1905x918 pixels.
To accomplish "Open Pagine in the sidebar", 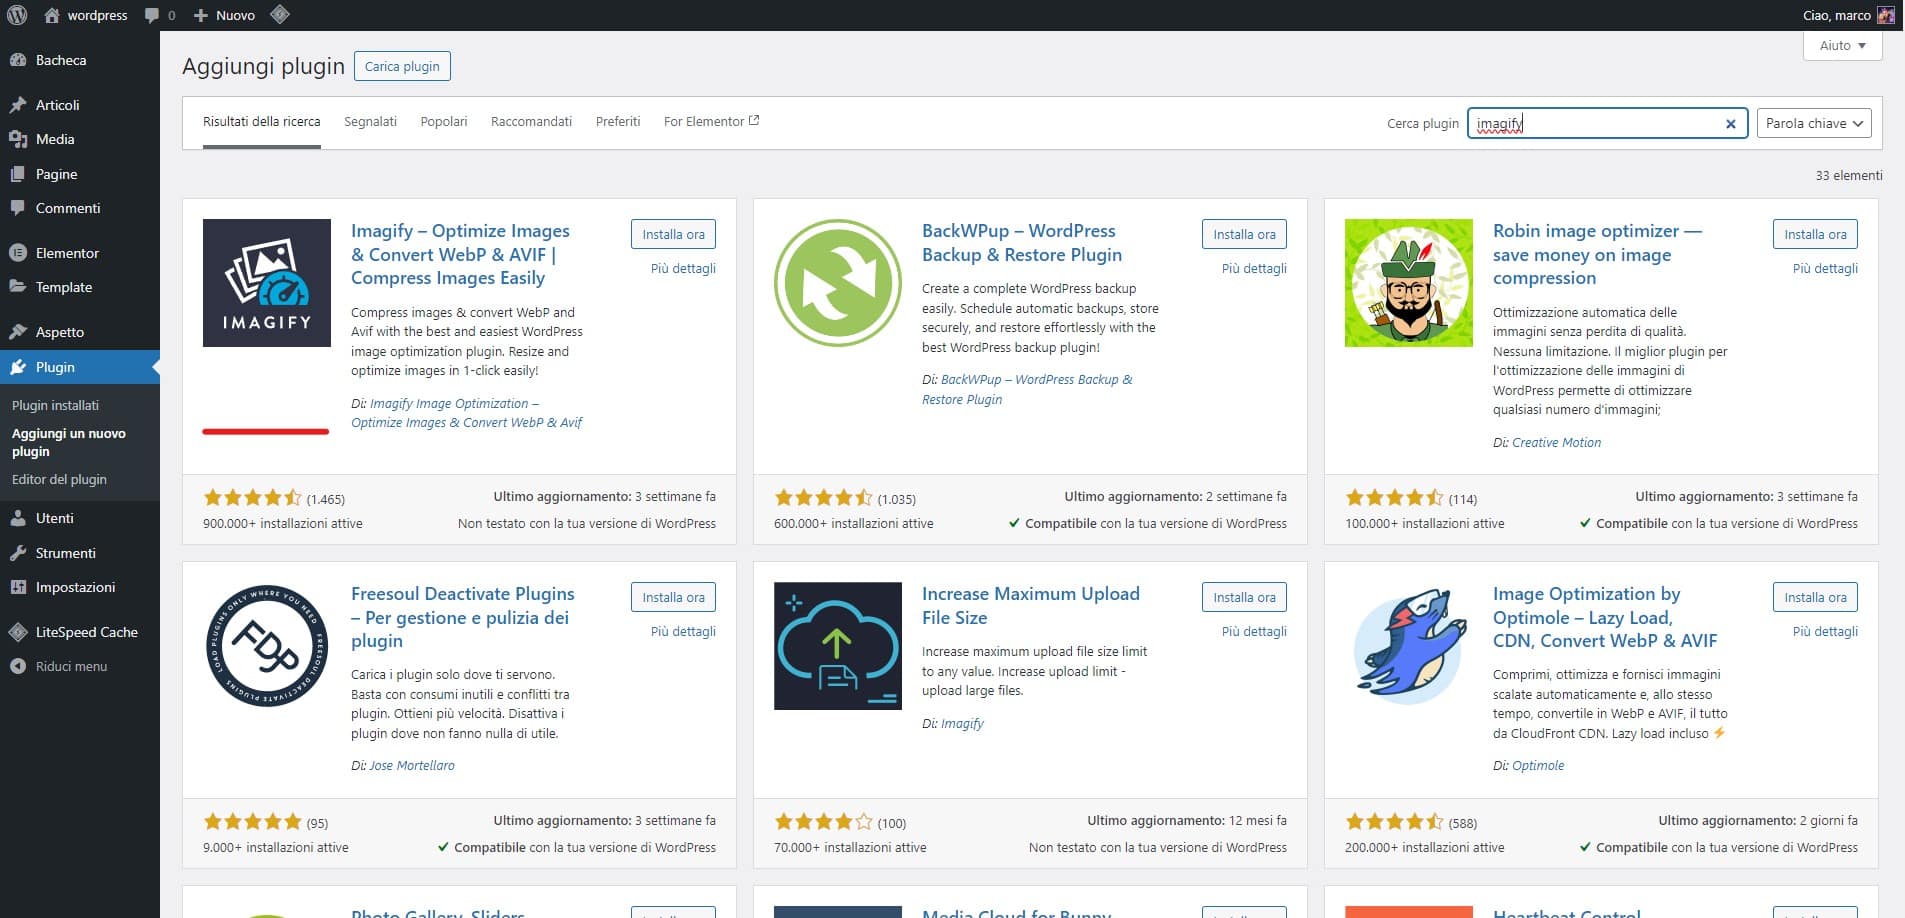I will [x=80, y=174].
